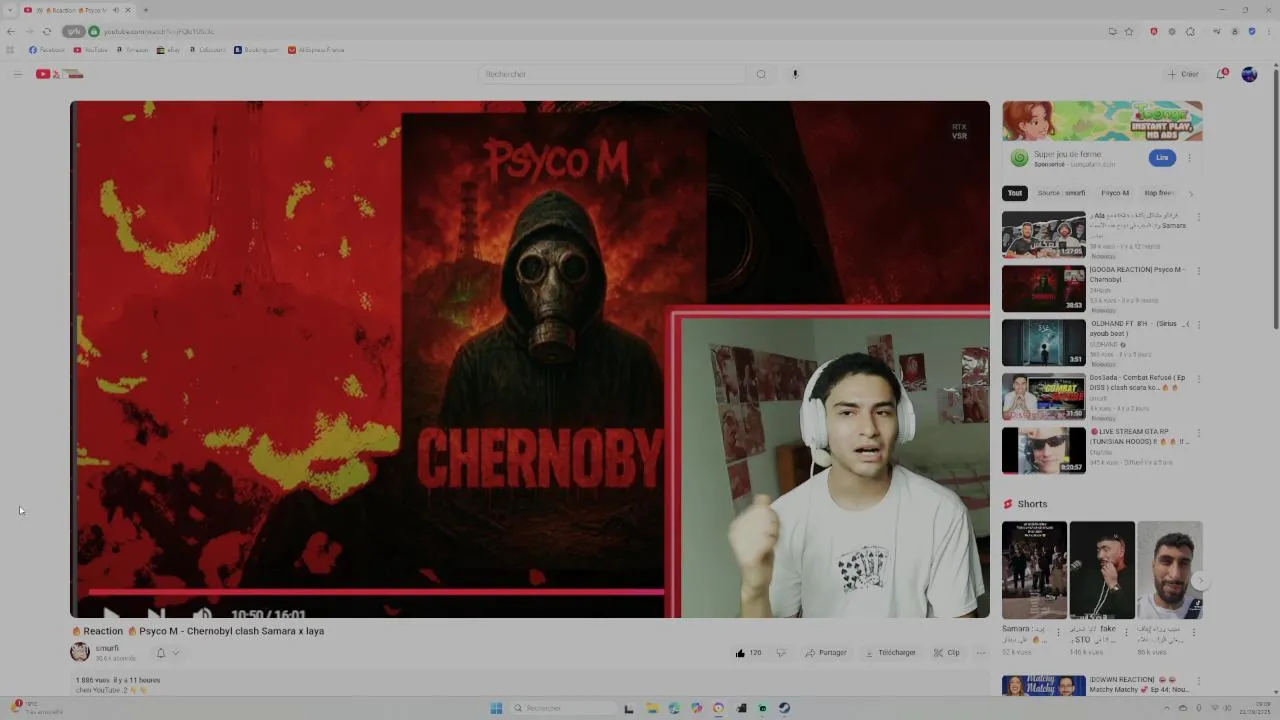1280x720 pixels.
Task: Click the search magnifier button
Action: 761,74
